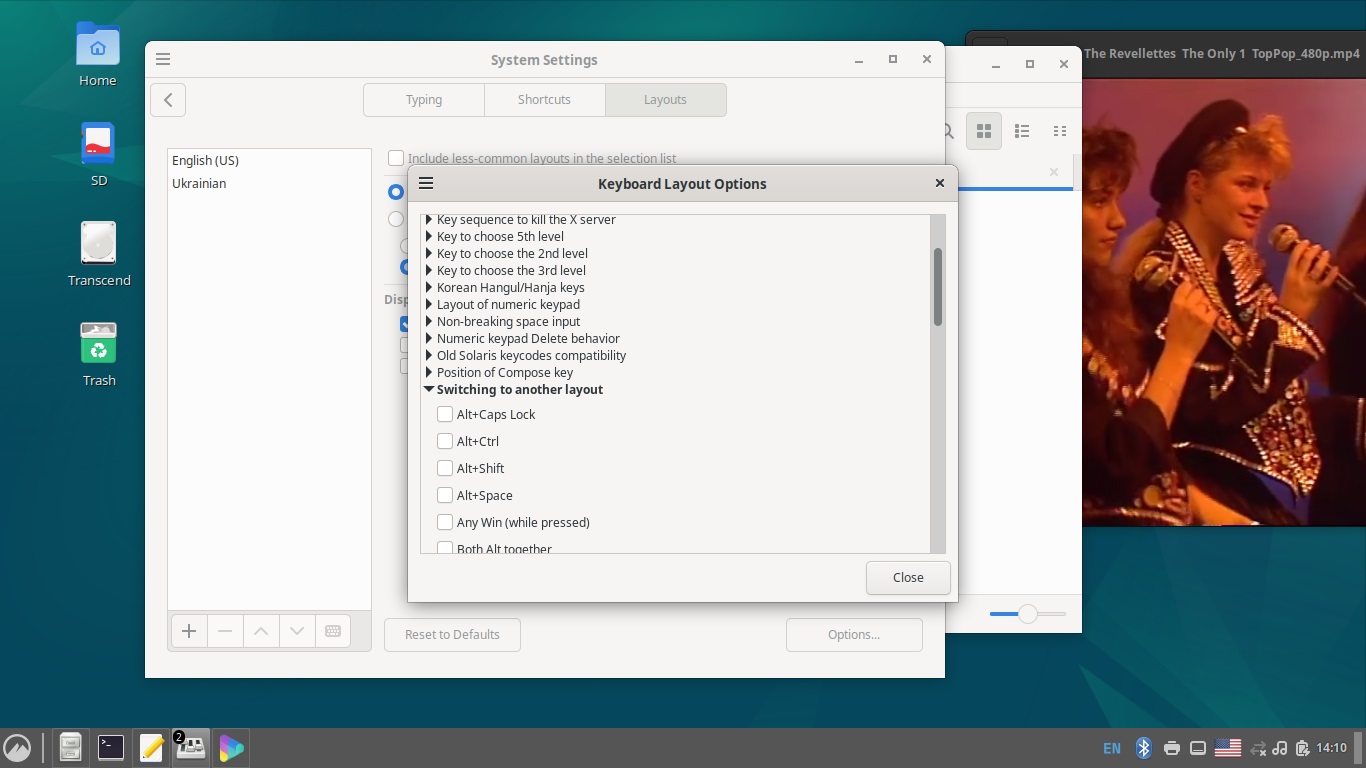Launch the terminal from the taskbar

pos(110,747)
